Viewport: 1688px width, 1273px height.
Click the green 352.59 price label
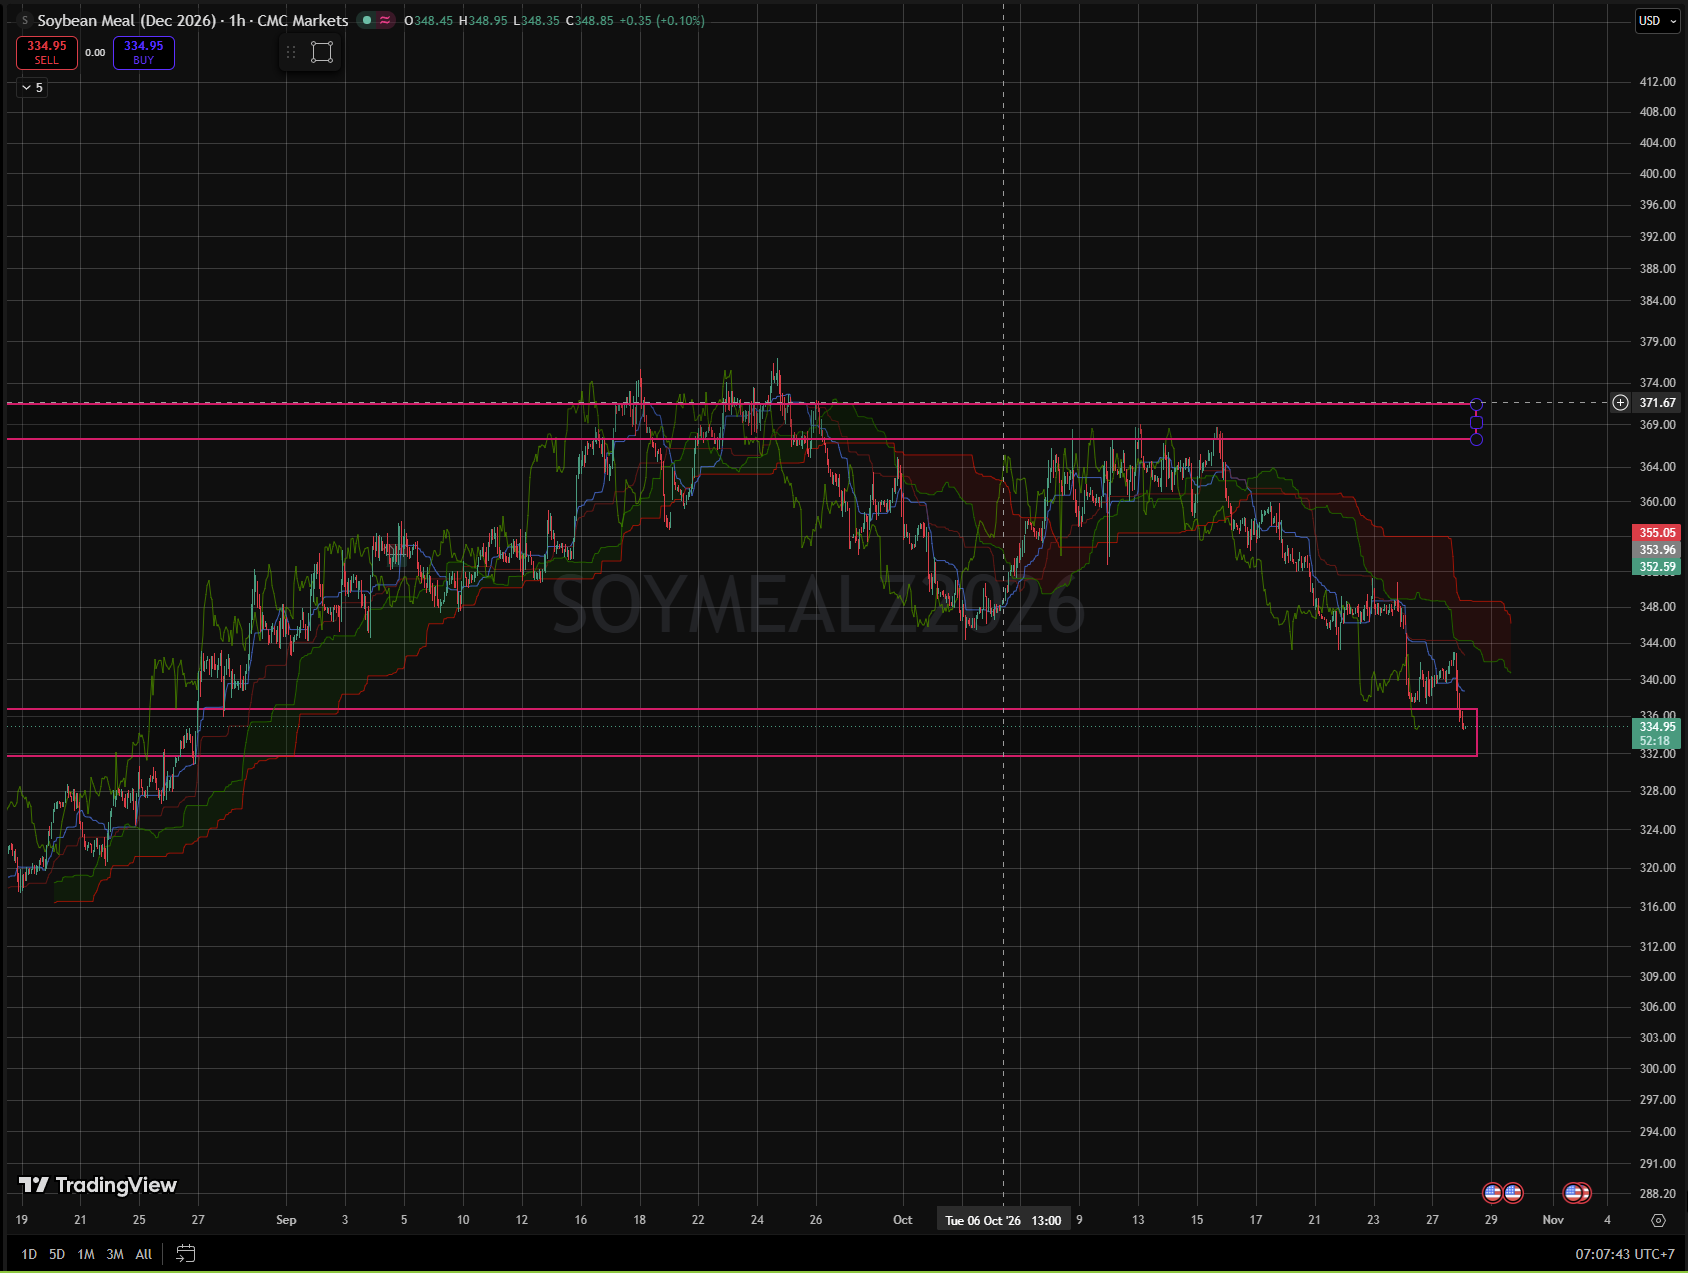click(x=1656, y=567)
